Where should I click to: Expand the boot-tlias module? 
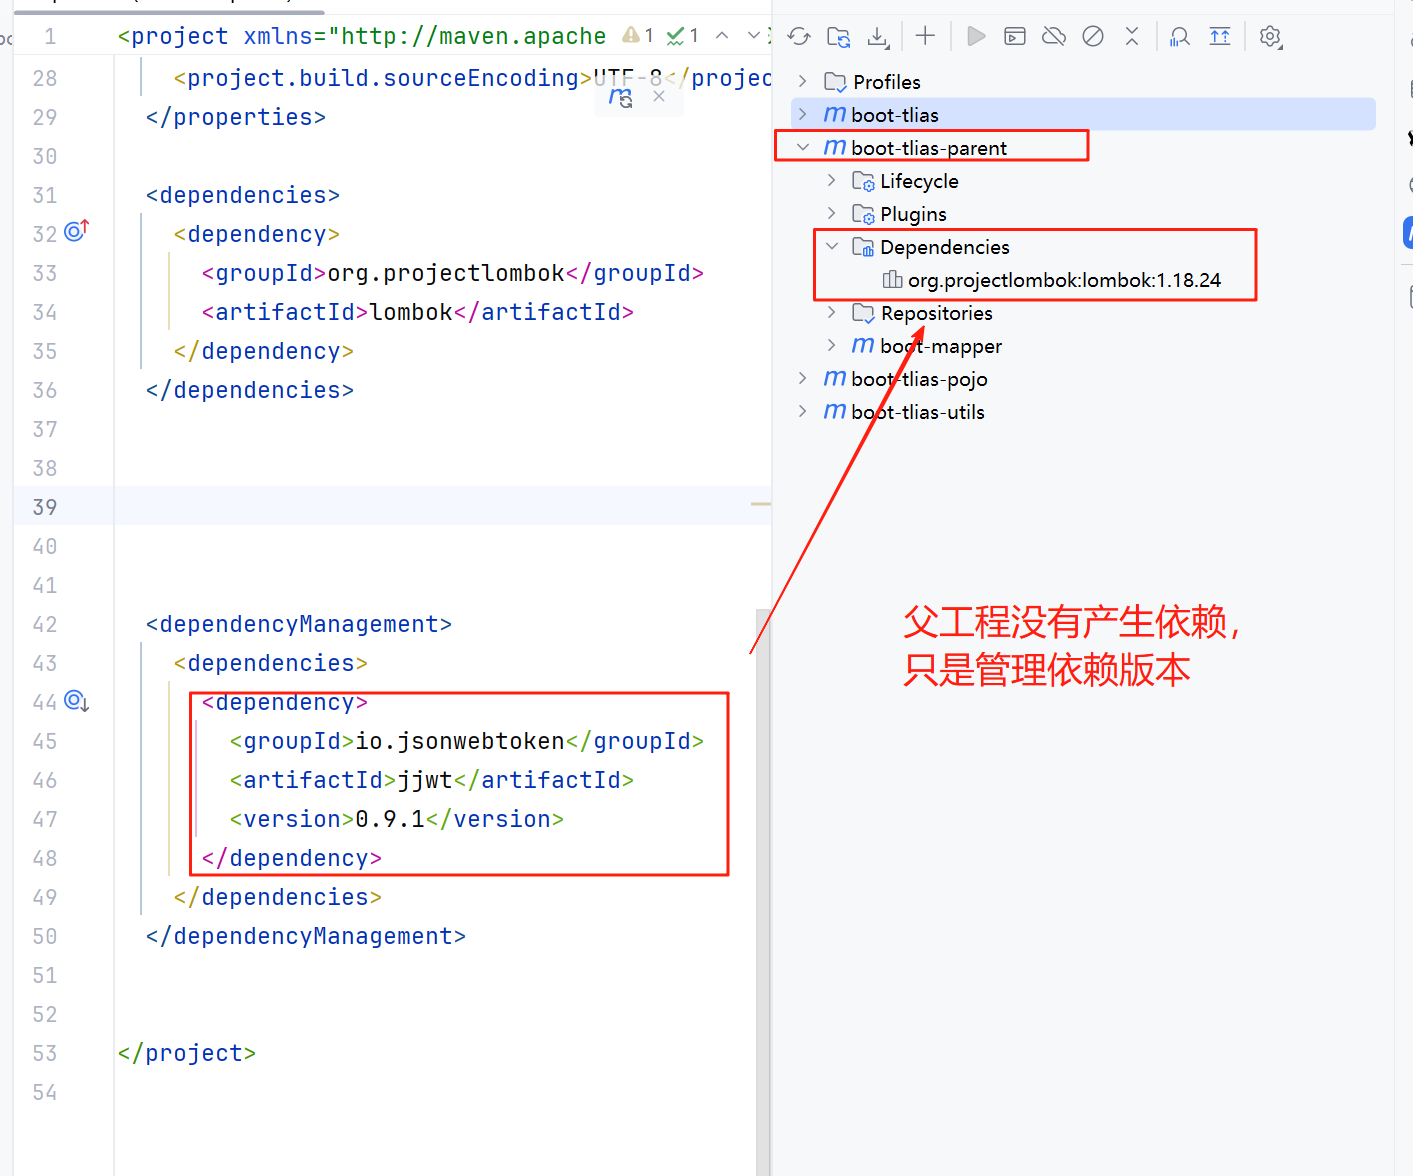(803, 114)
